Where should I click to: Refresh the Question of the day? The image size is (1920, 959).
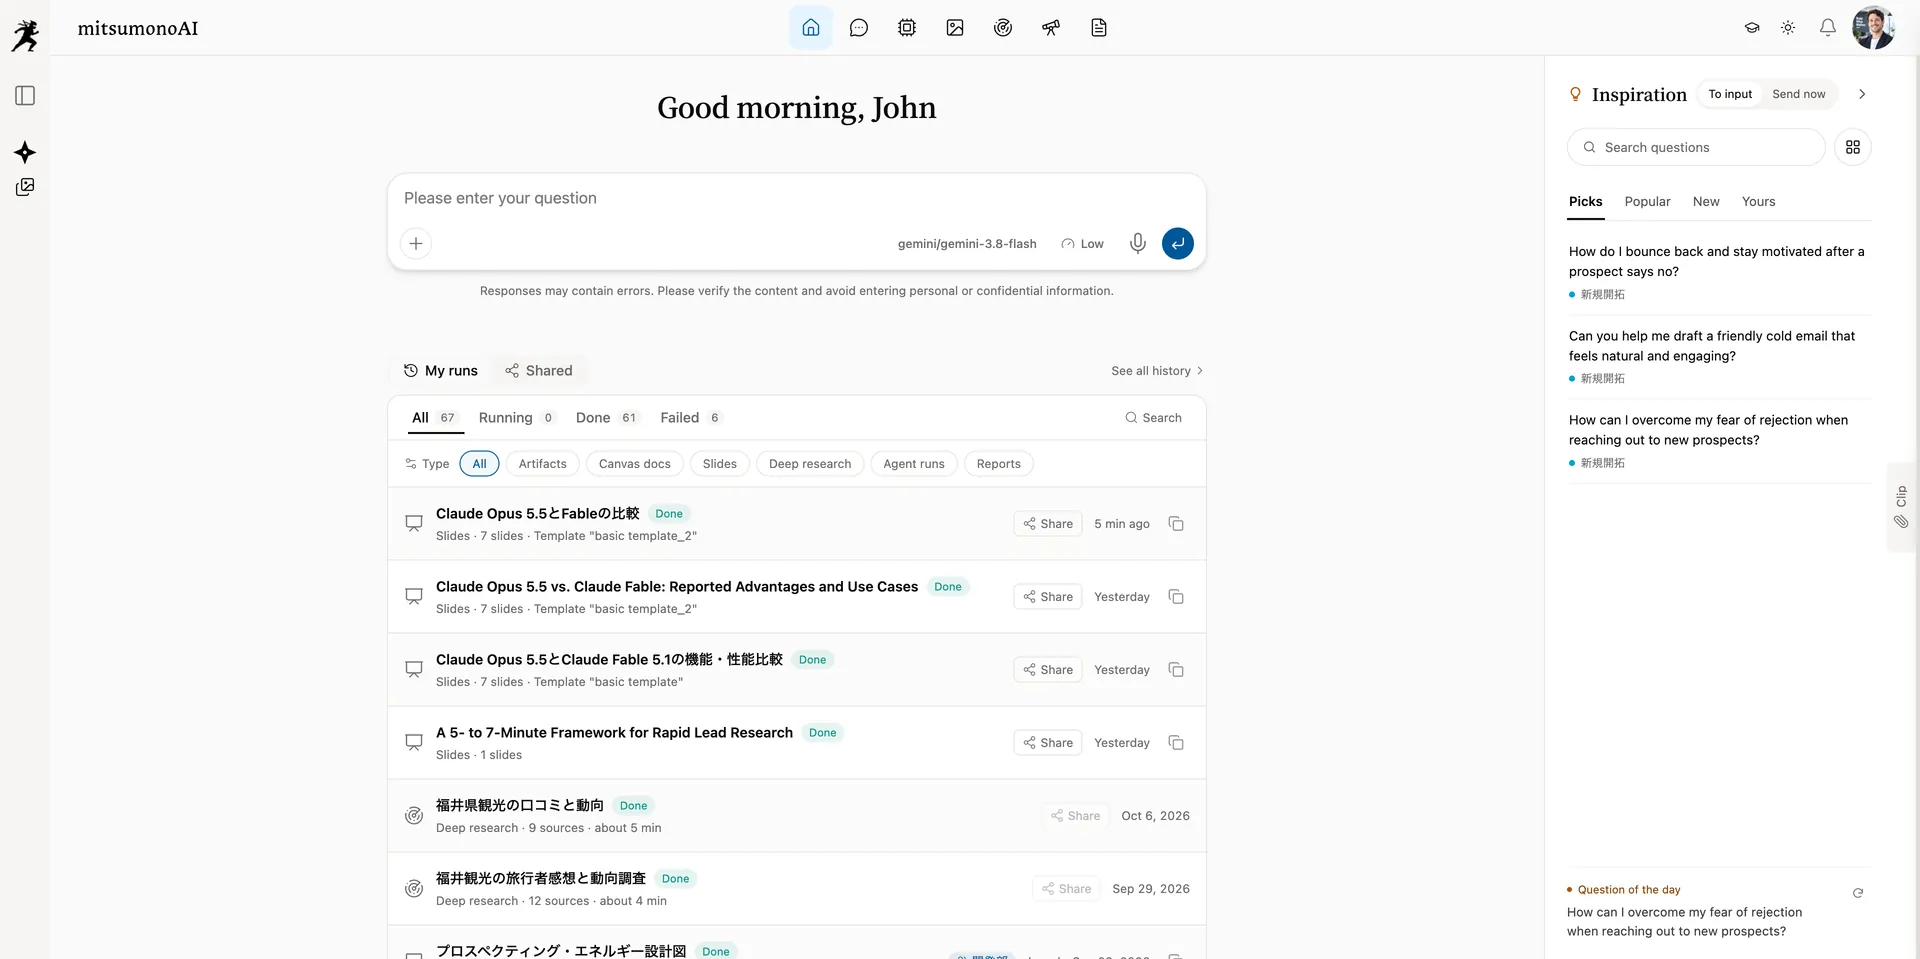[1858, 893]
